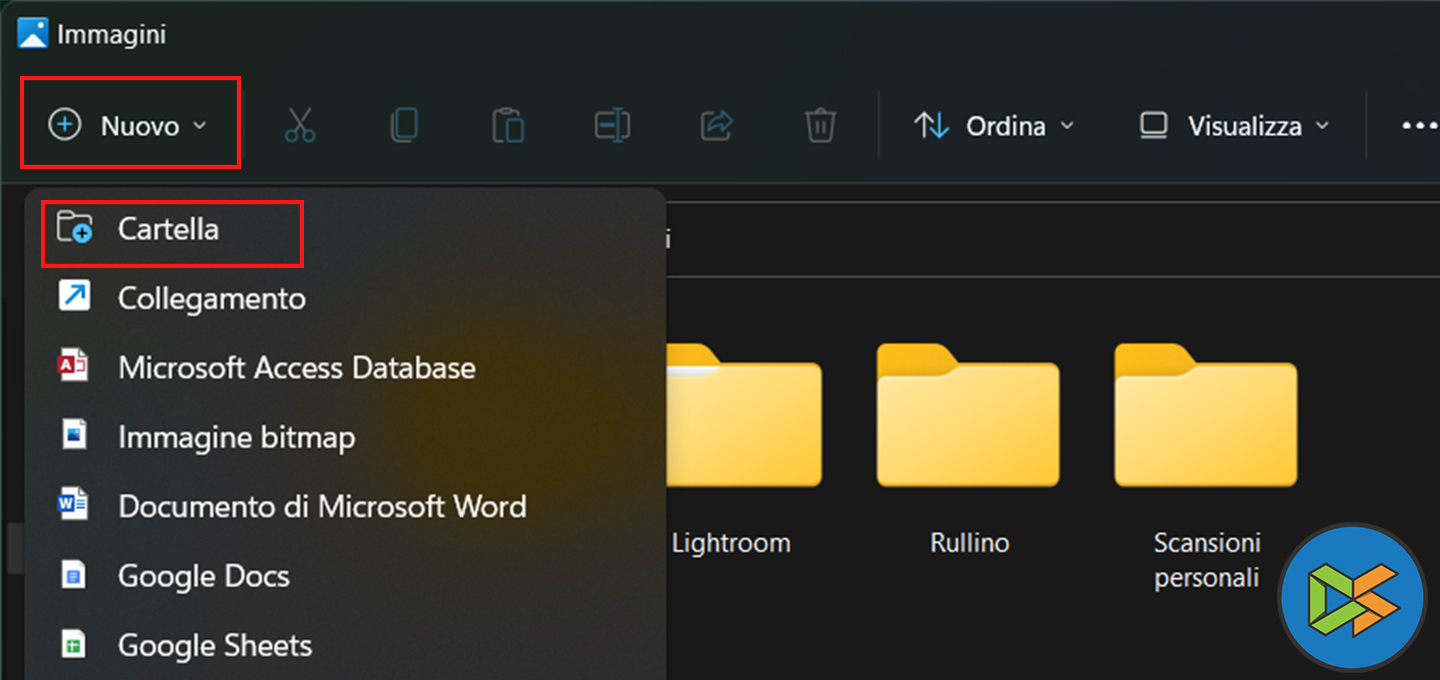1440x680 pixels.
Task: Select Google Sheets menu entry
Action: pyautogui.click(x=214, y=645)
